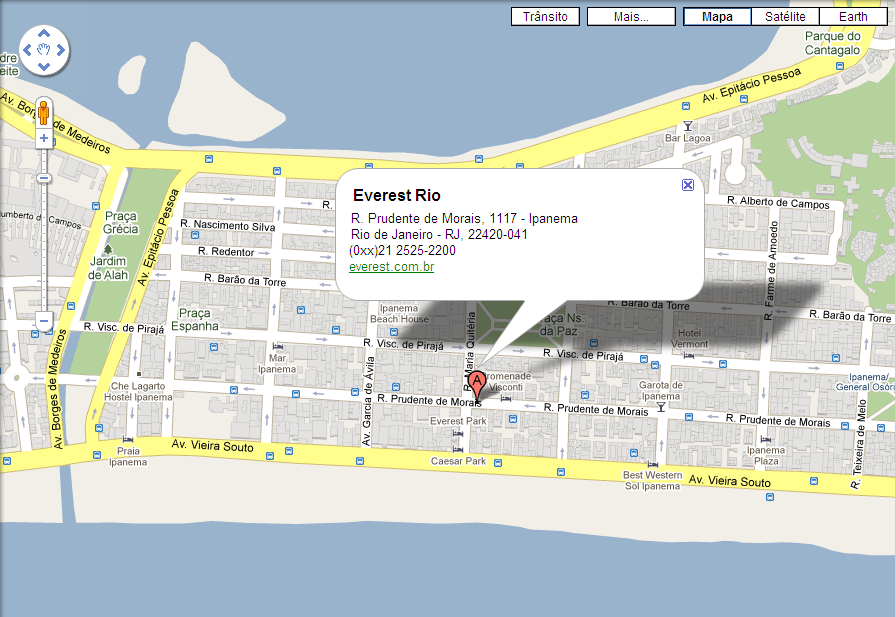Click the hotel icon below Hotel Vermont
Viewport: 896px width, 617px height.
(689, 355)
